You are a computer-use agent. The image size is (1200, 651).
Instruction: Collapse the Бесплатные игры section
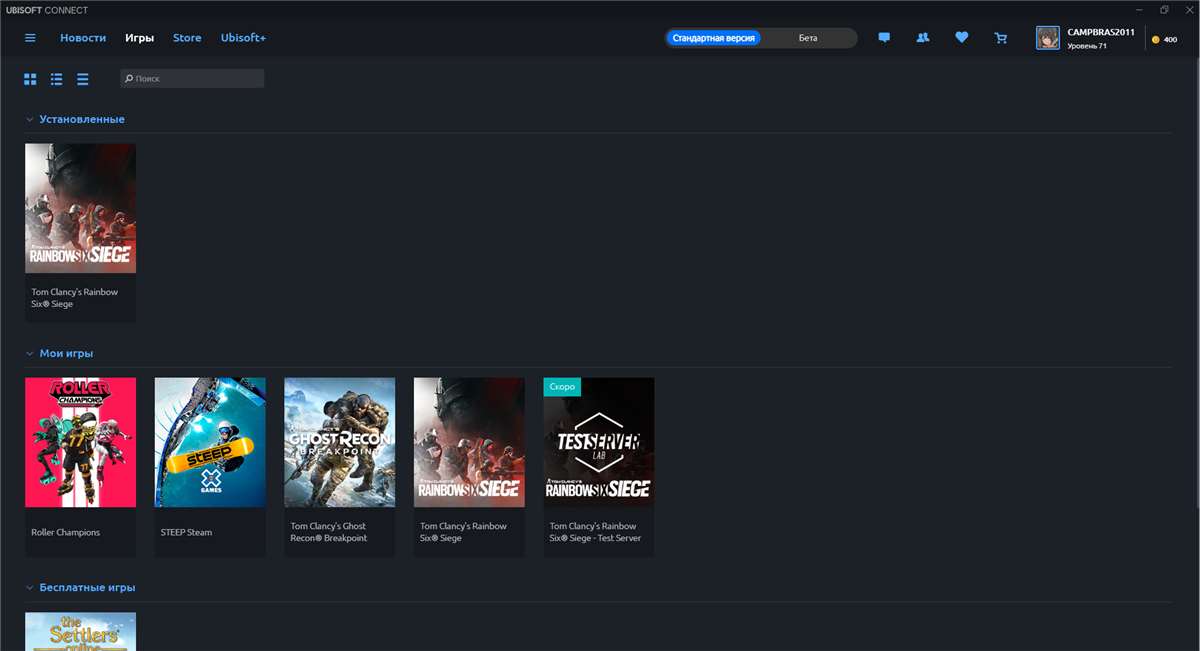[x=30, y=587]
